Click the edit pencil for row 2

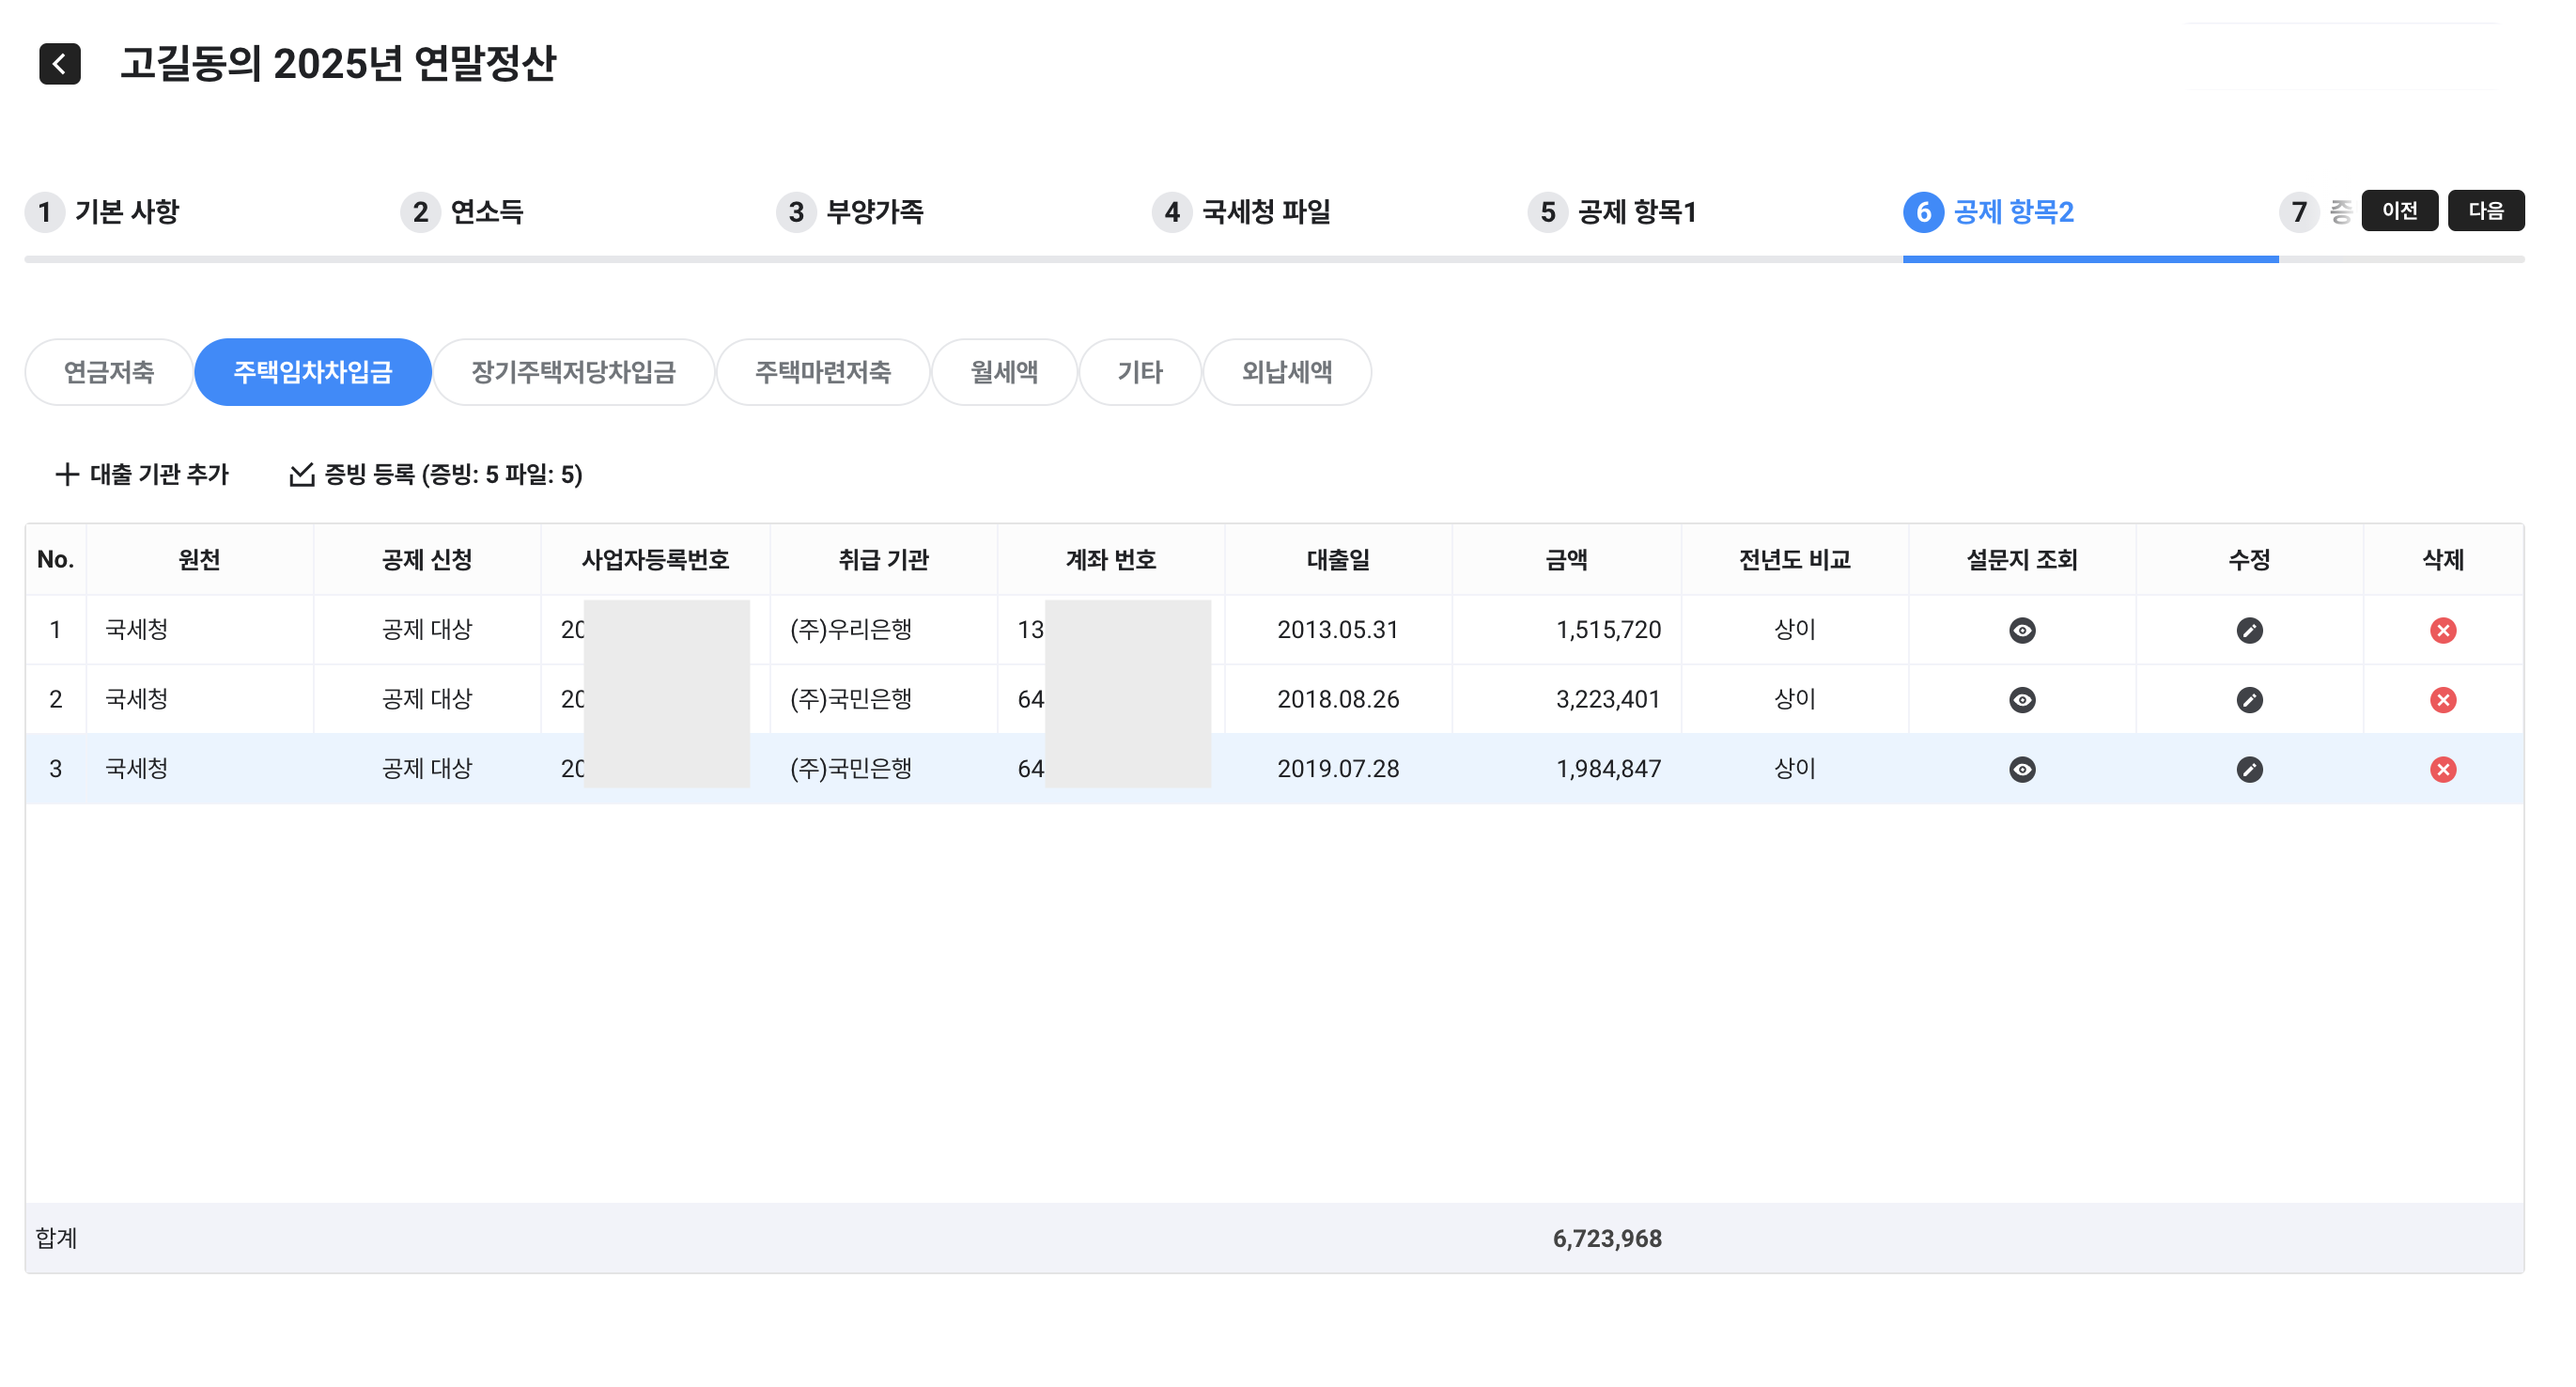(x=2249, y=700)
